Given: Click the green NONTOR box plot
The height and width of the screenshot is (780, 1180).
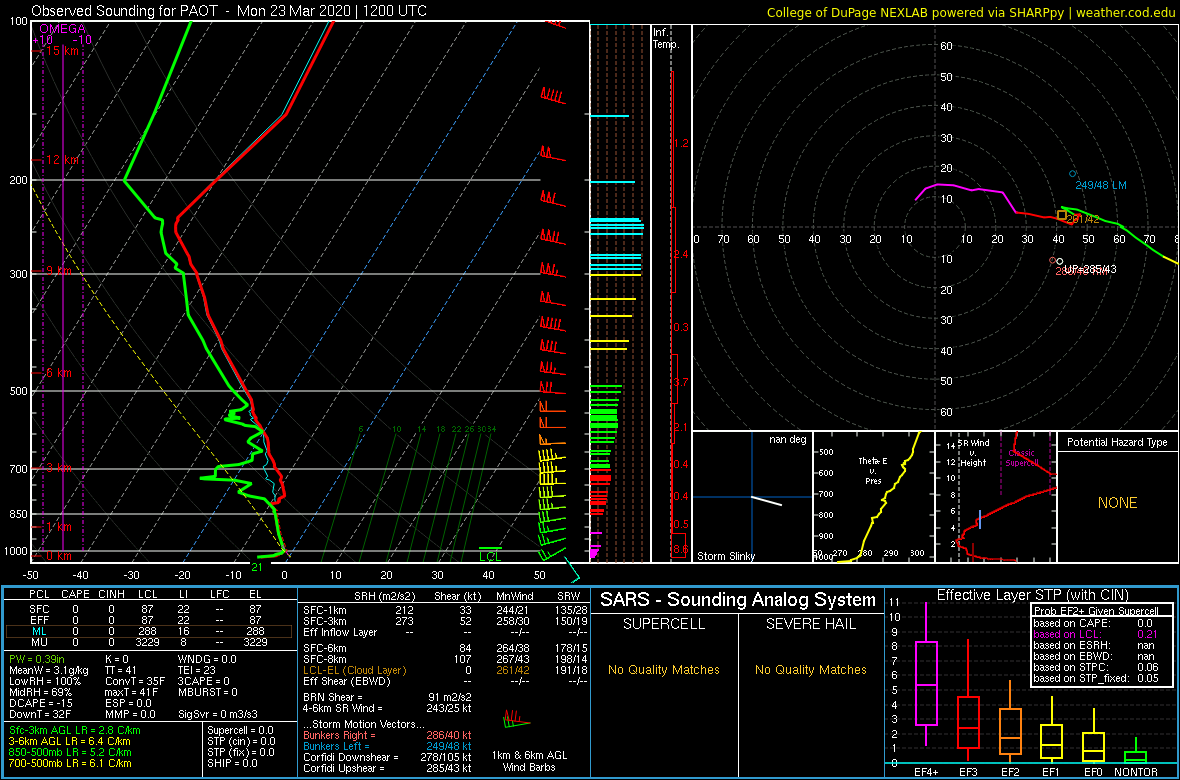Looking at the screenshot, I should (x=1136, y=757).
